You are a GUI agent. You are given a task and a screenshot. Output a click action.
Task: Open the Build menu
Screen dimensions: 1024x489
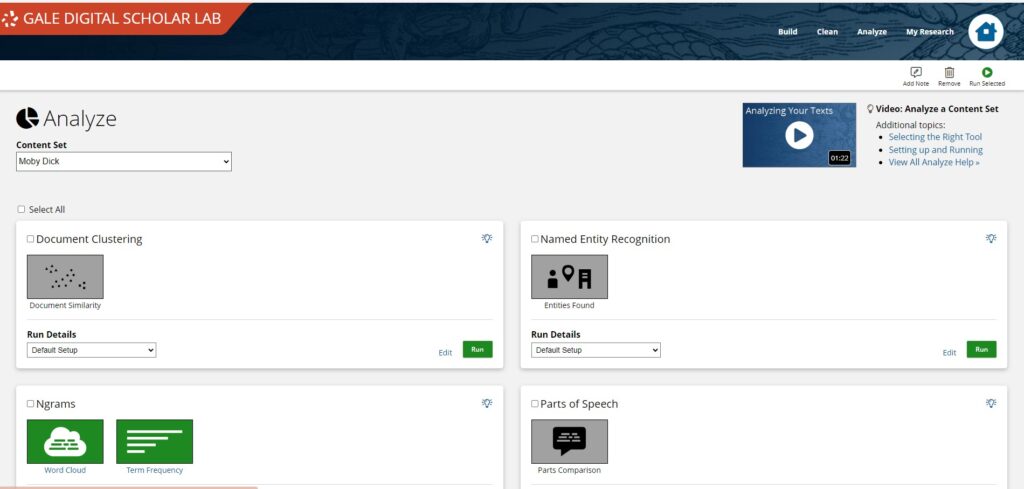[788, 31]
